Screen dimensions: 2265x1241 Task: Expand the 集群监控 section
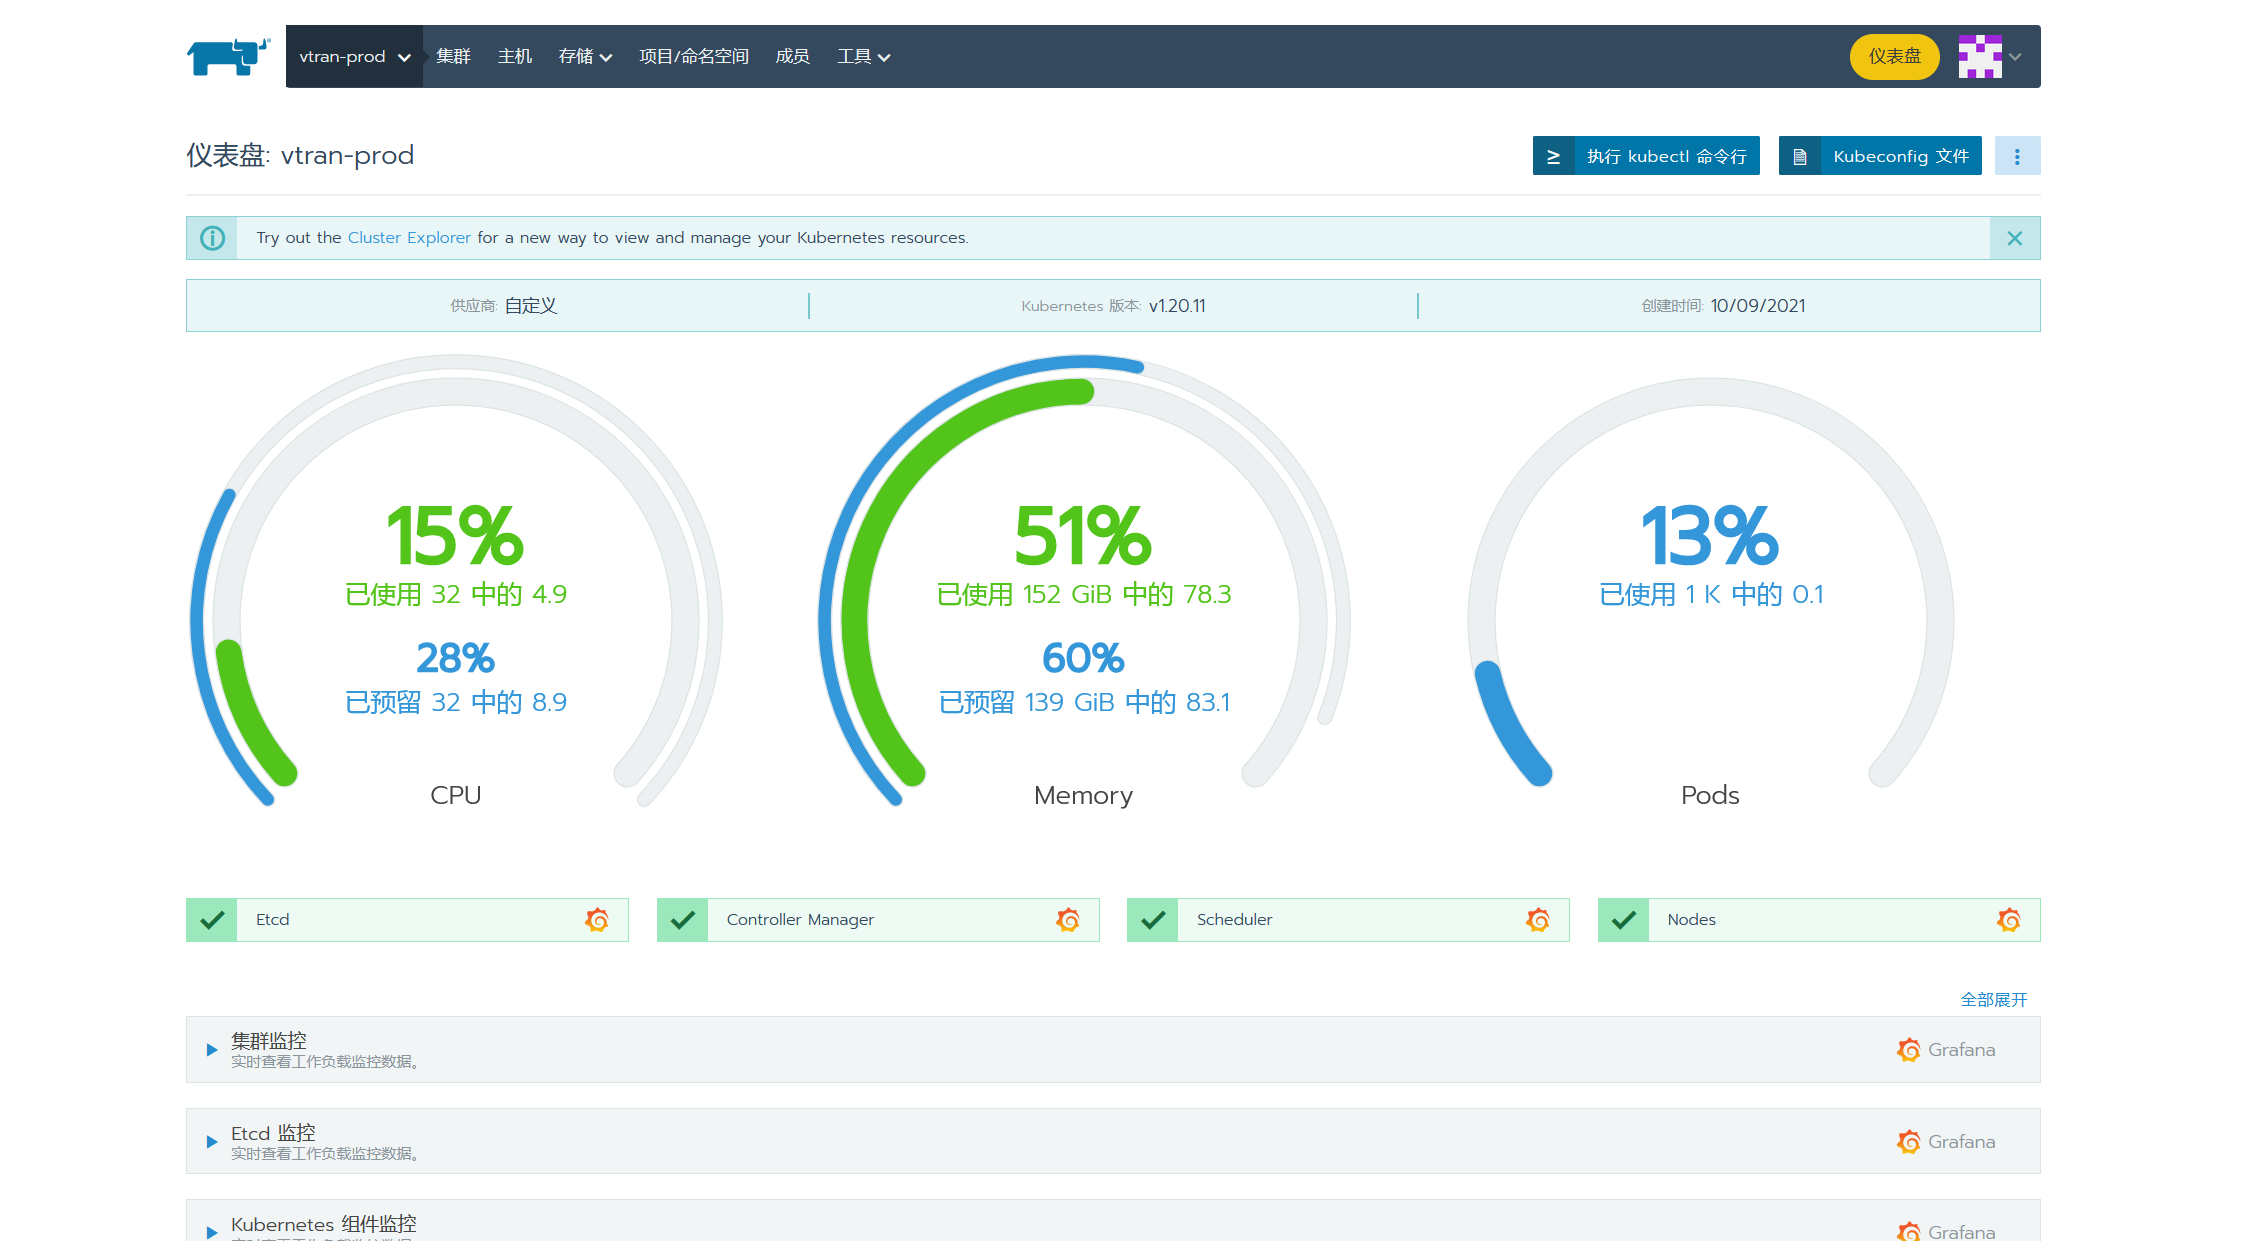pyautogui.click(x=212, y=1050)
